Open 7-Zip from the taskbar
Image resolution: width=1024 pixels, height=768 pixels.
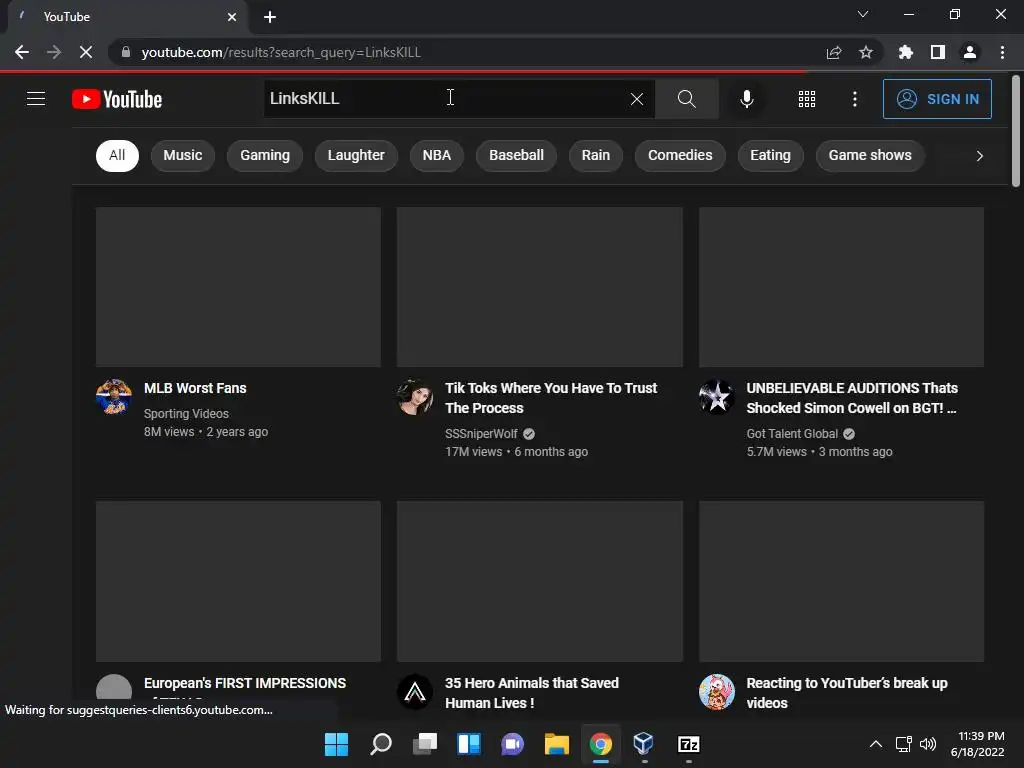[x=688, y=744]
